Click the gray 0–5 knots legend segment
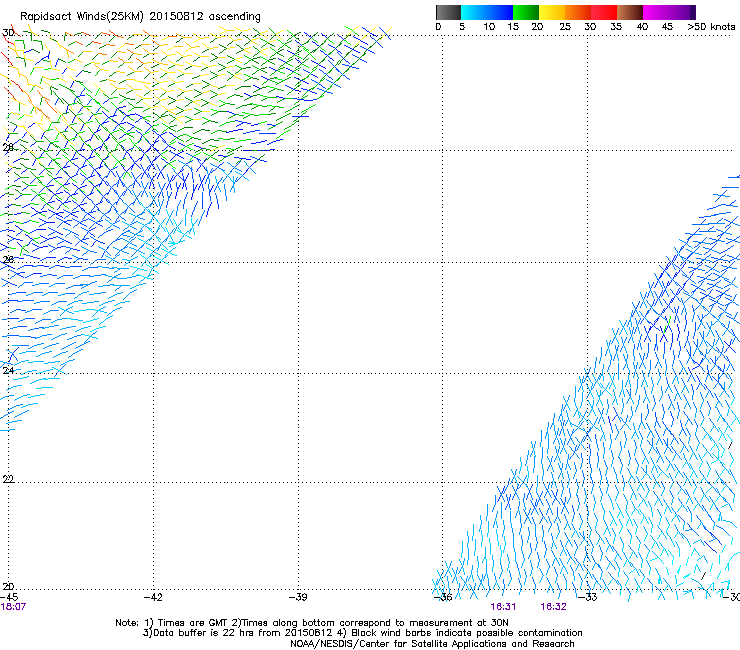 448,12
